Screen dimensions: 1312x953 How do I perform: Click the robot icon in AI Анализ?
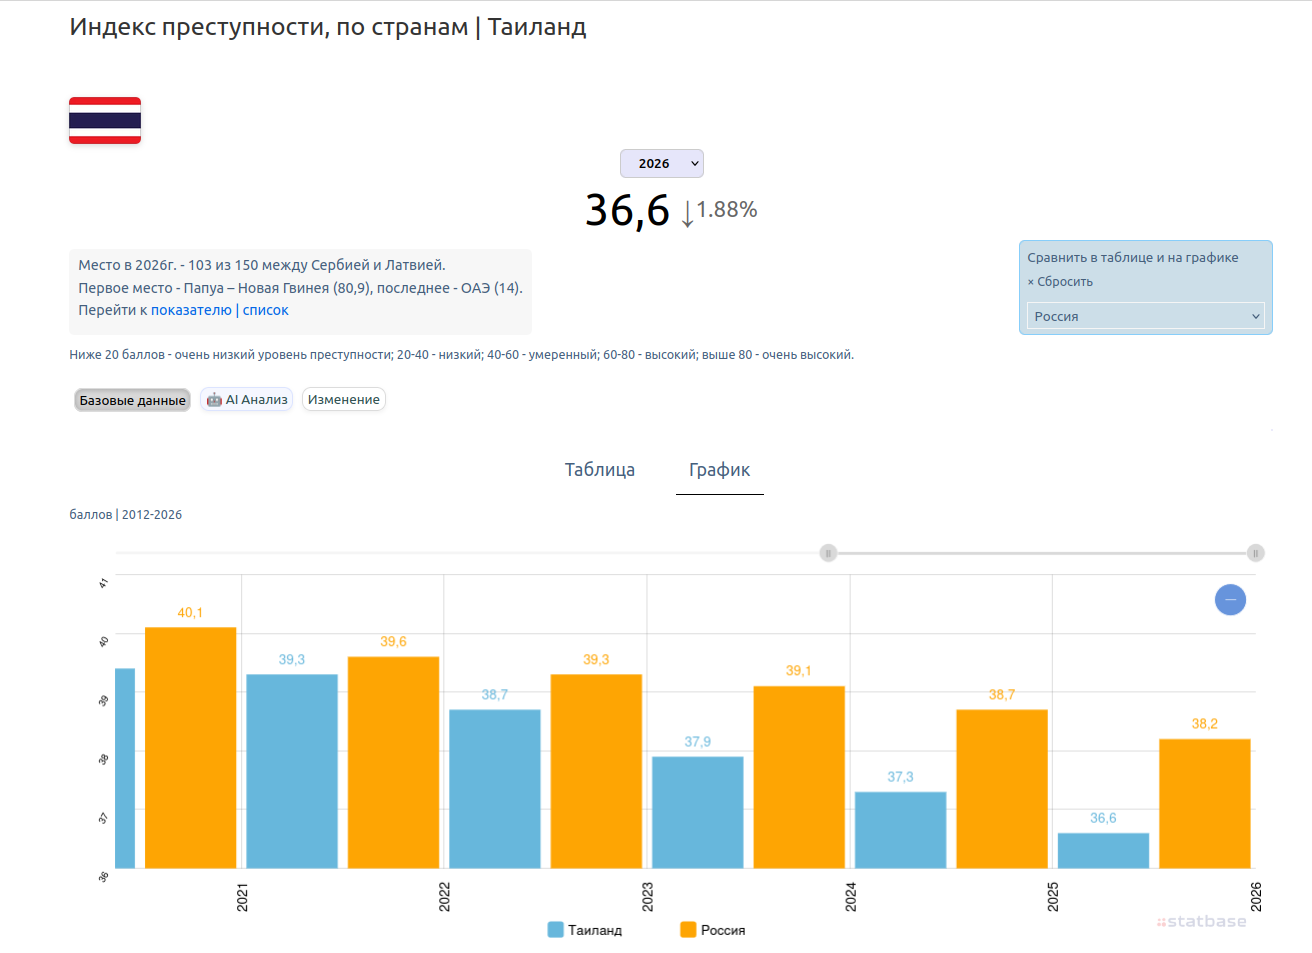pyautogui.click(x=214, y=400)
